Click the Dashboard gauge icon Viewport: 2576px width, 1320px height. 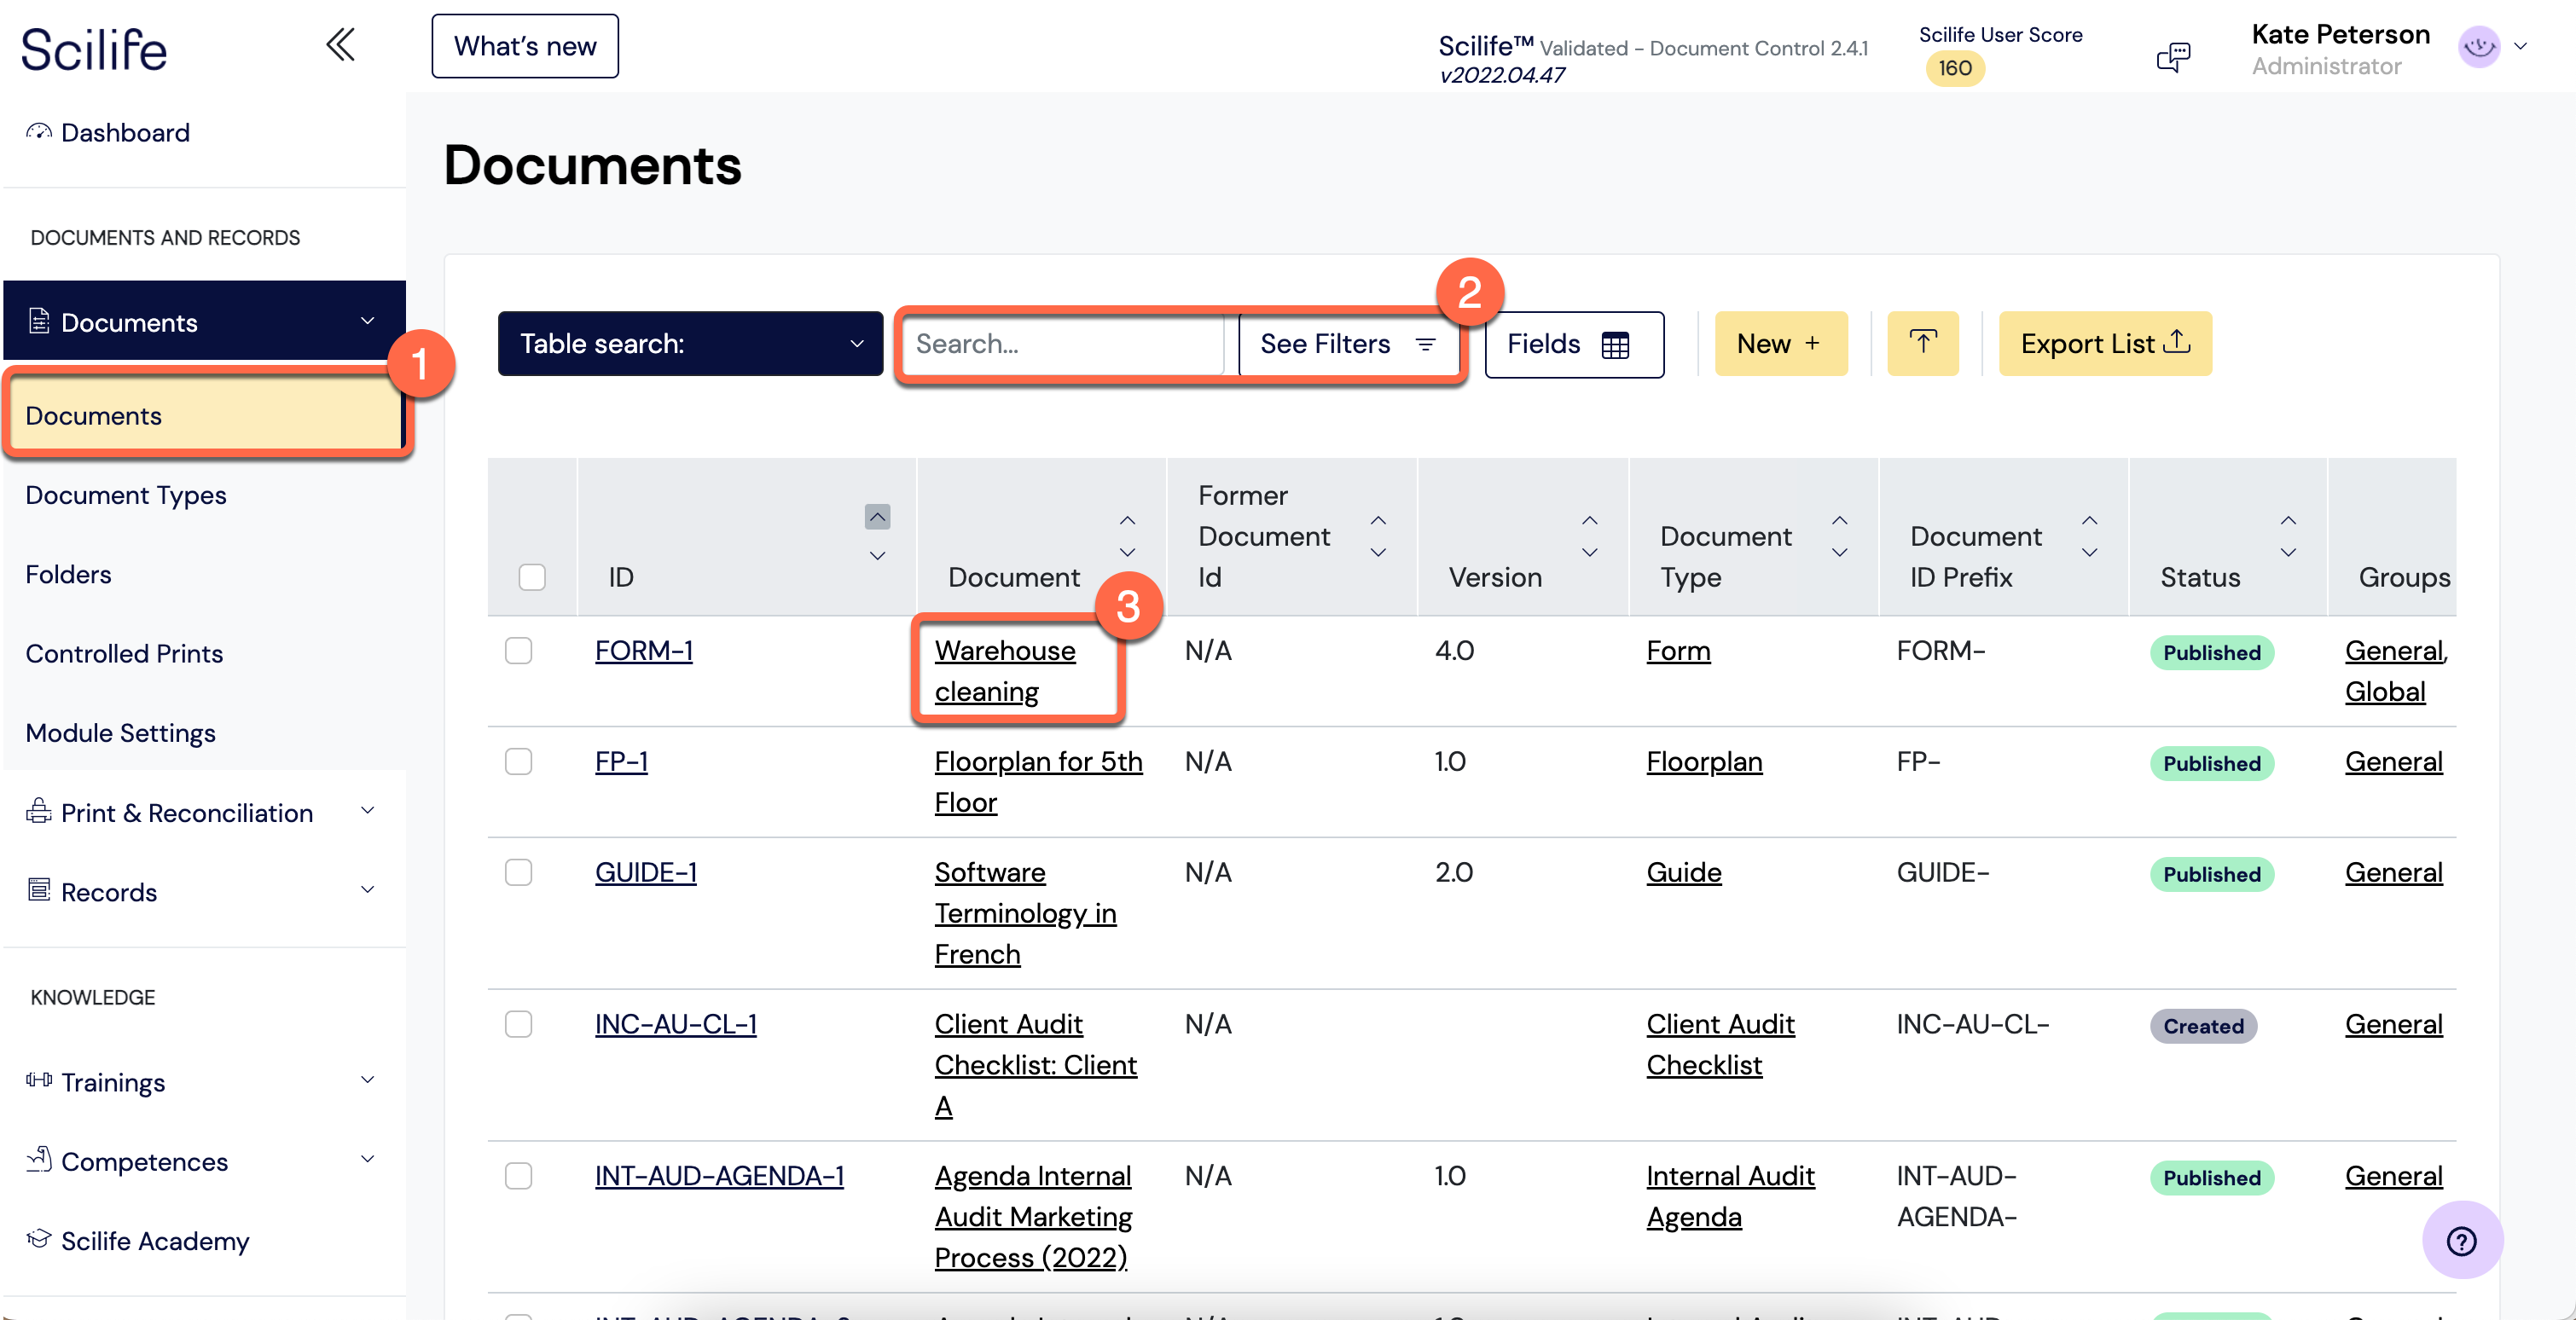(x=39, y=132)
